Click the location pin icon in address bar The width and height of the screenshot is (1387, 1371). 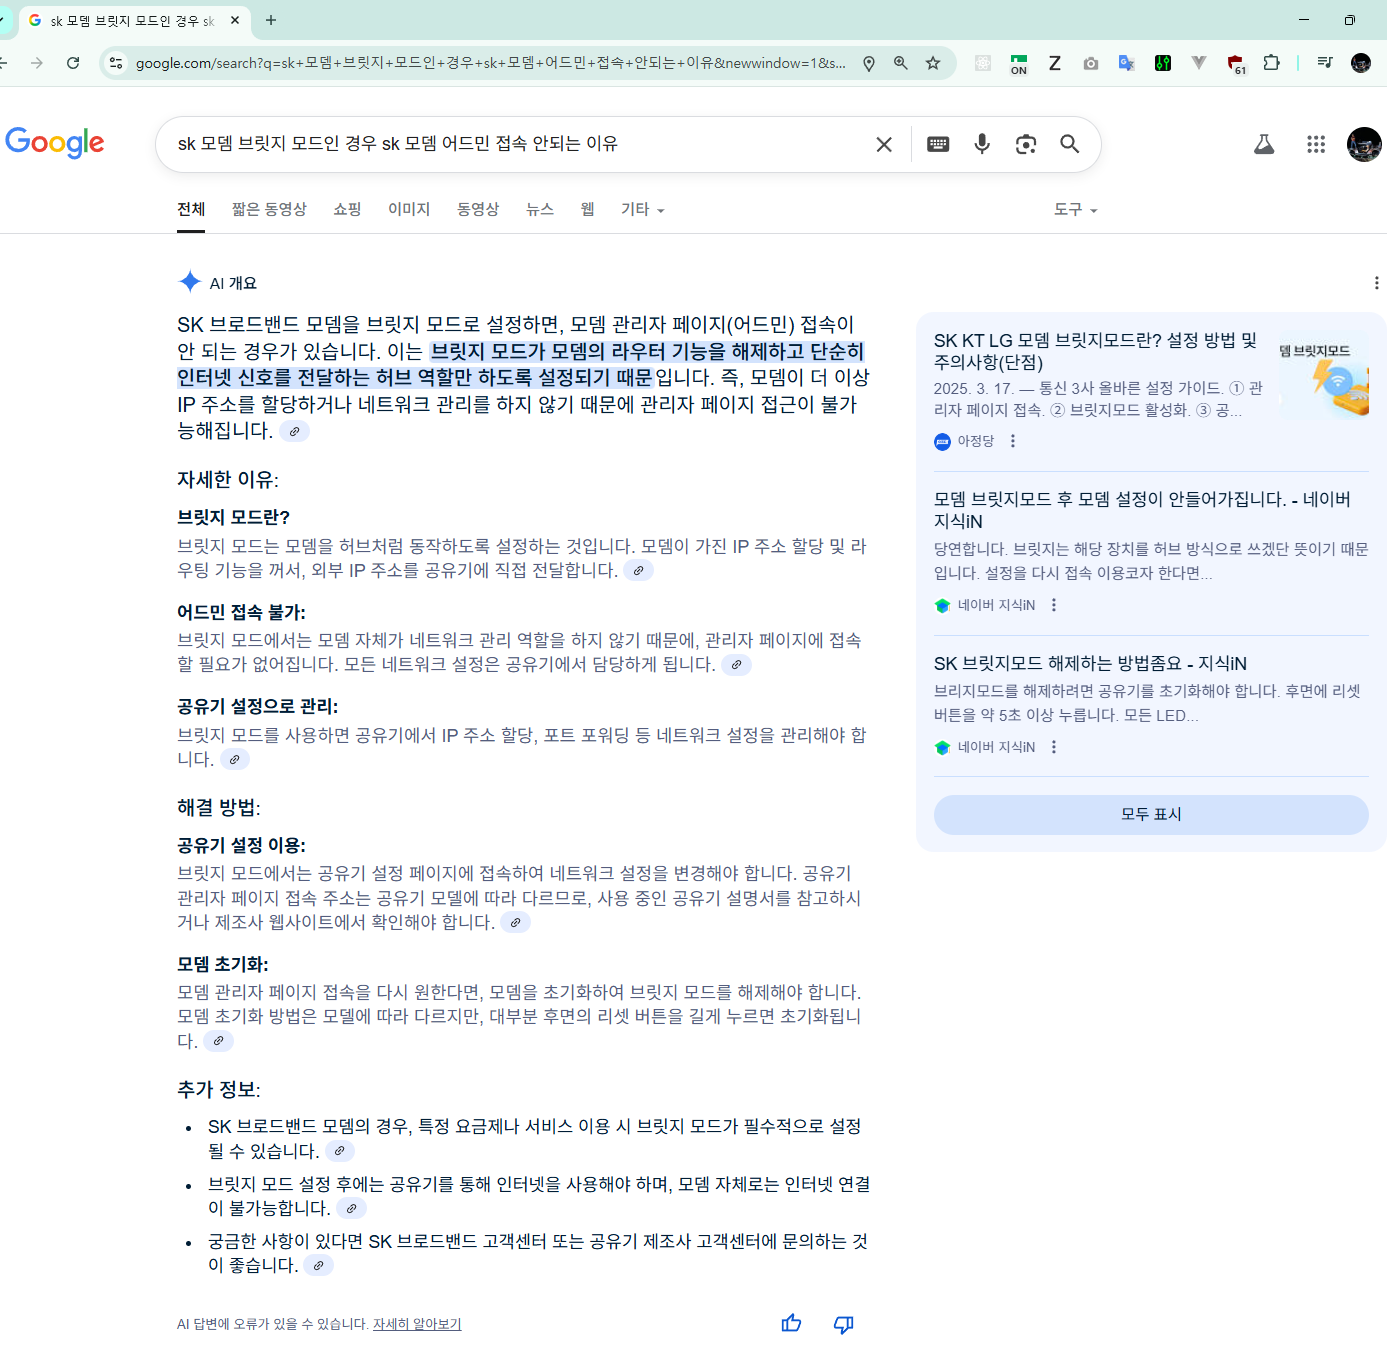click(869, 63)
